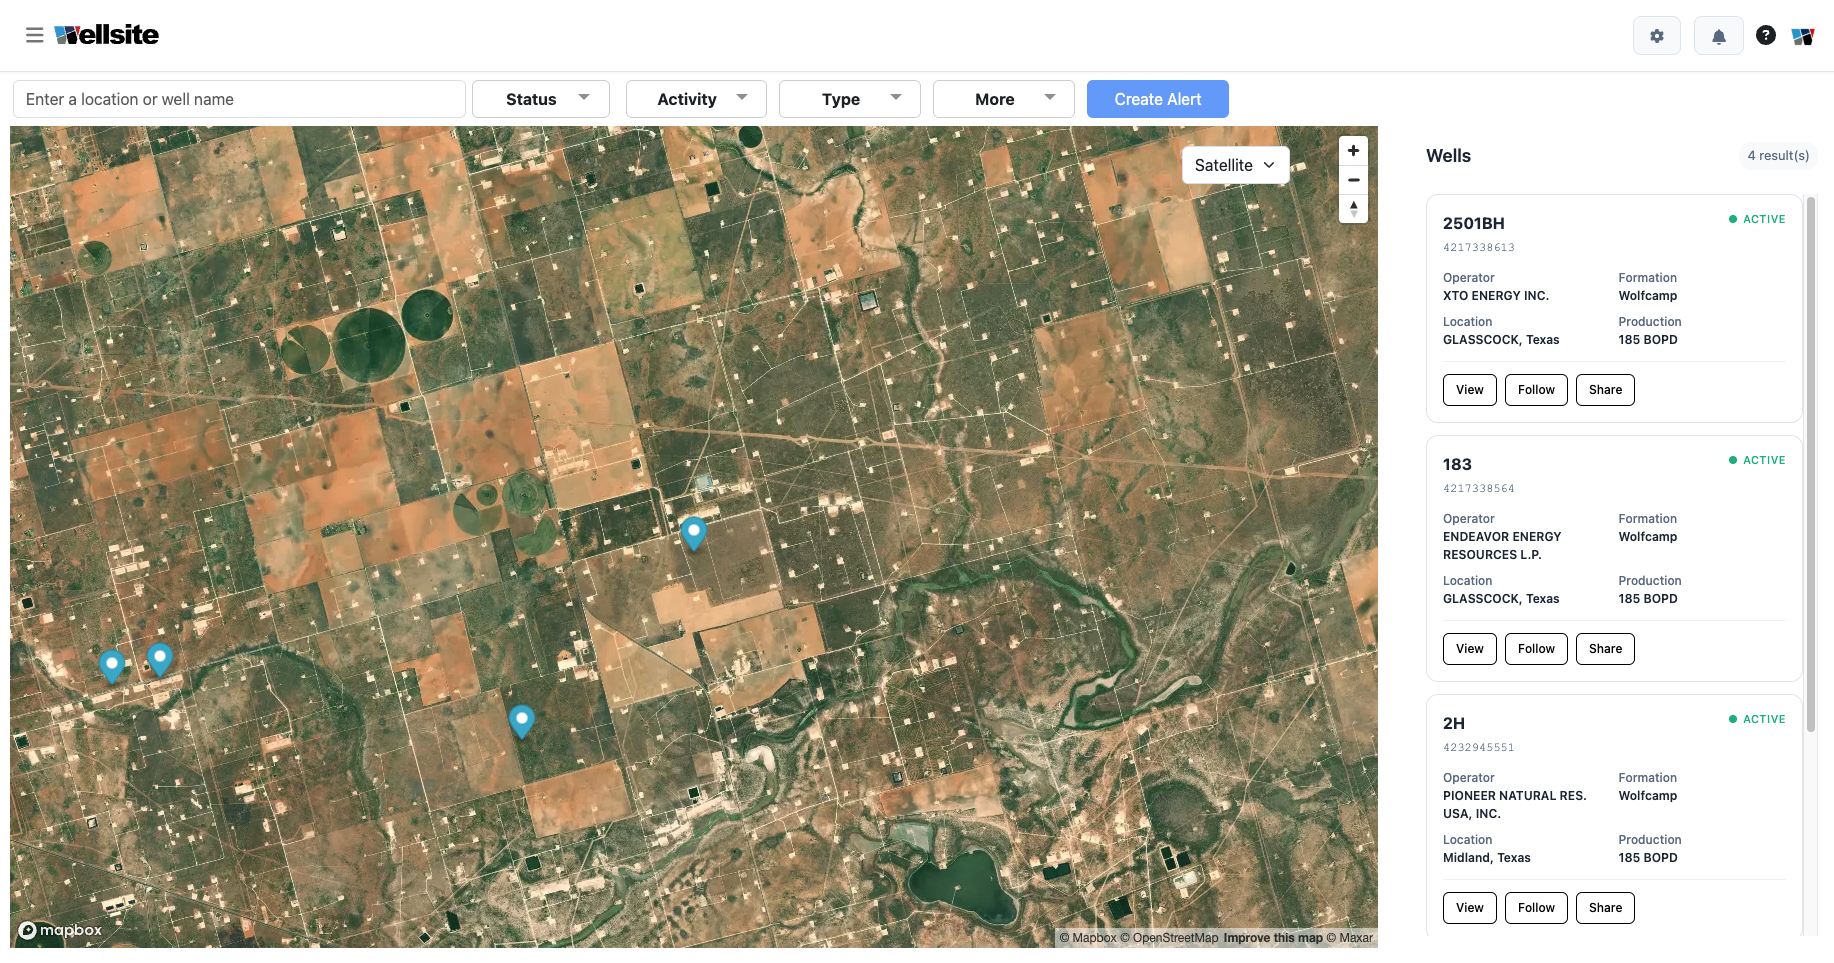
Task: Click operator XTO ENERGY INC.
Action: click(1496, 296)
